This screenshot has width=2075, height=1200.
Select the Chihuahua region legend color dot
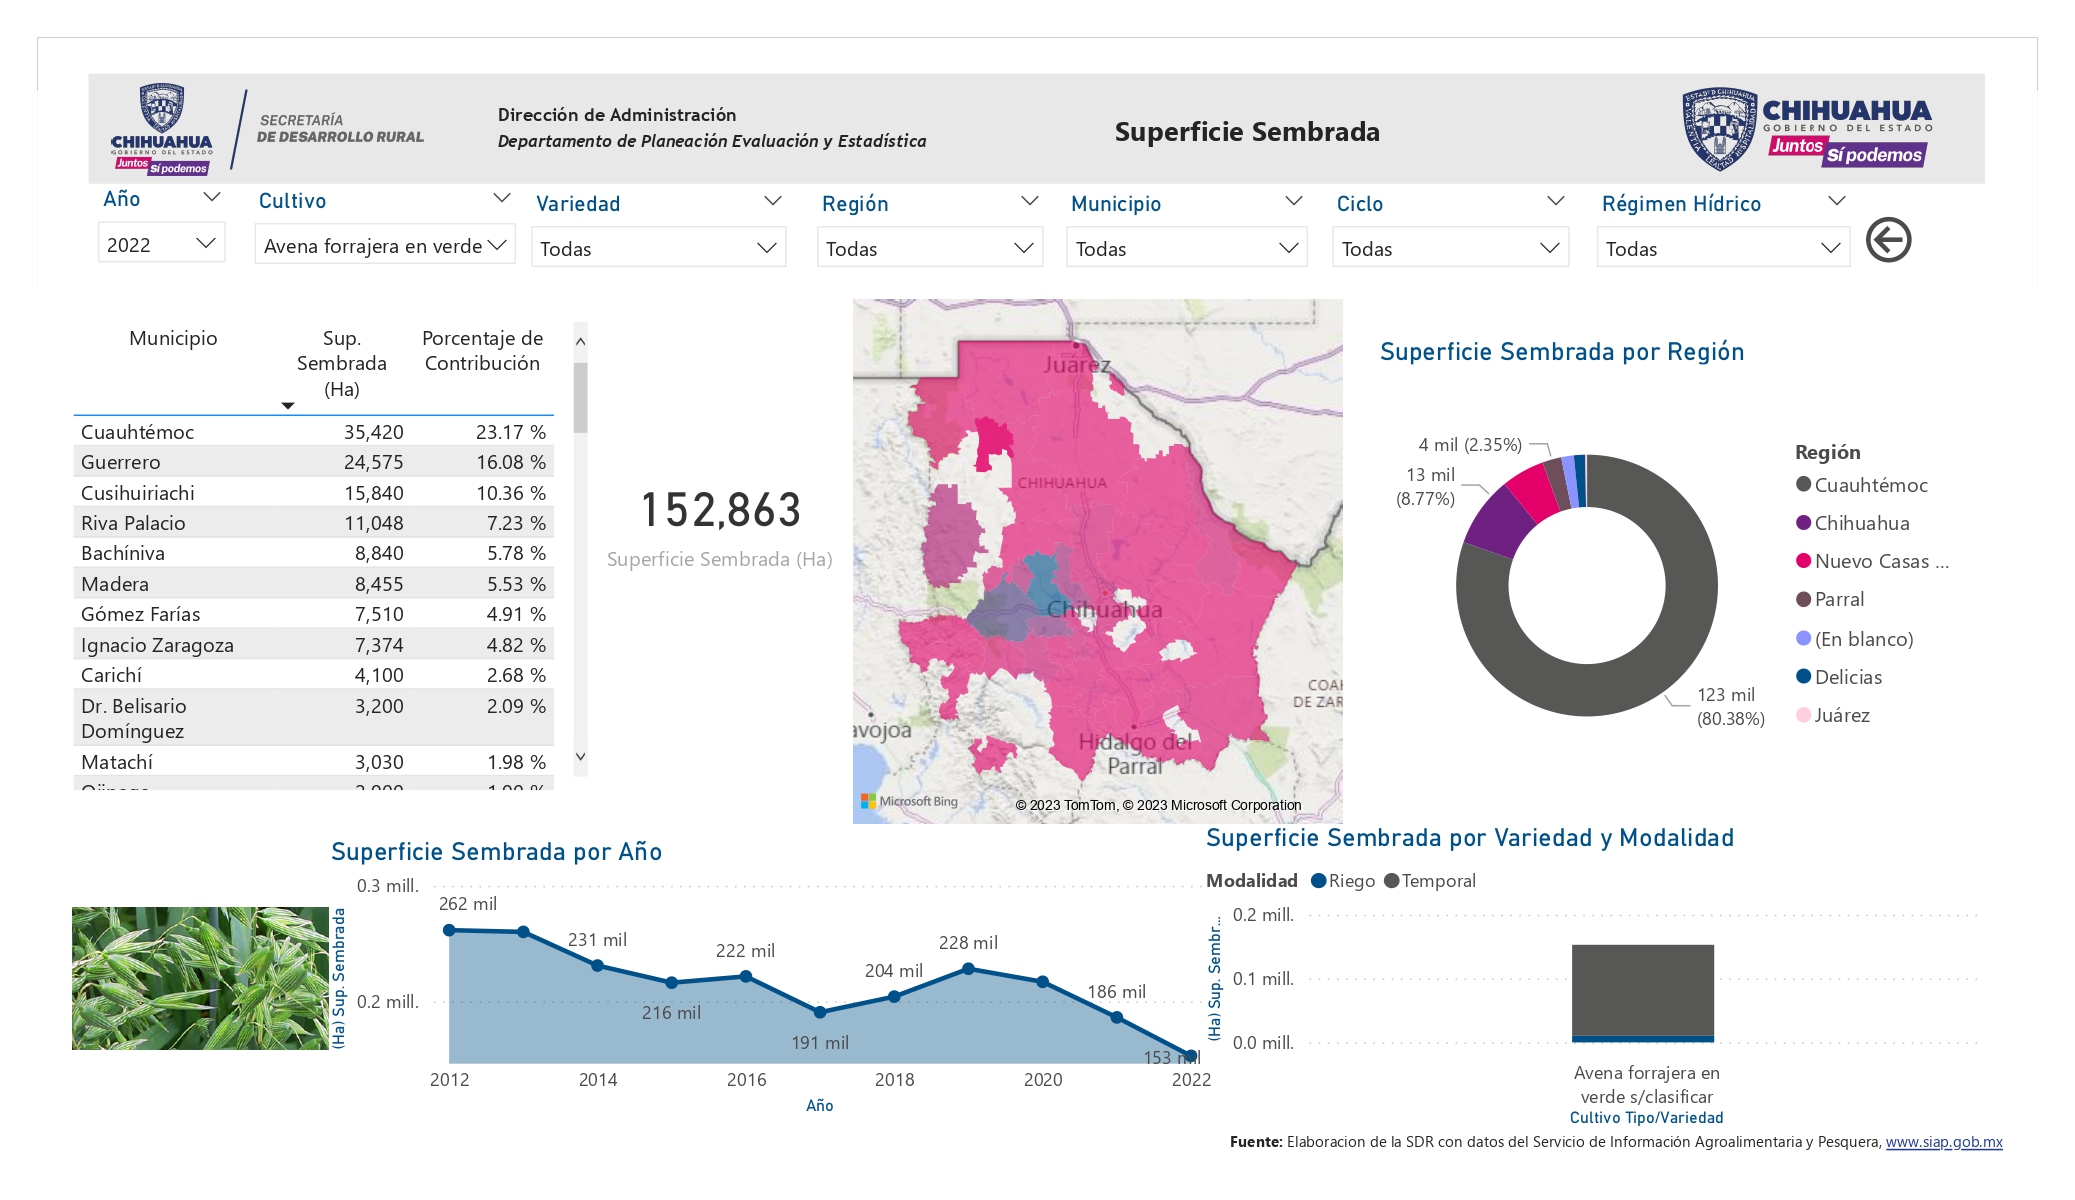coord(1804,523)
